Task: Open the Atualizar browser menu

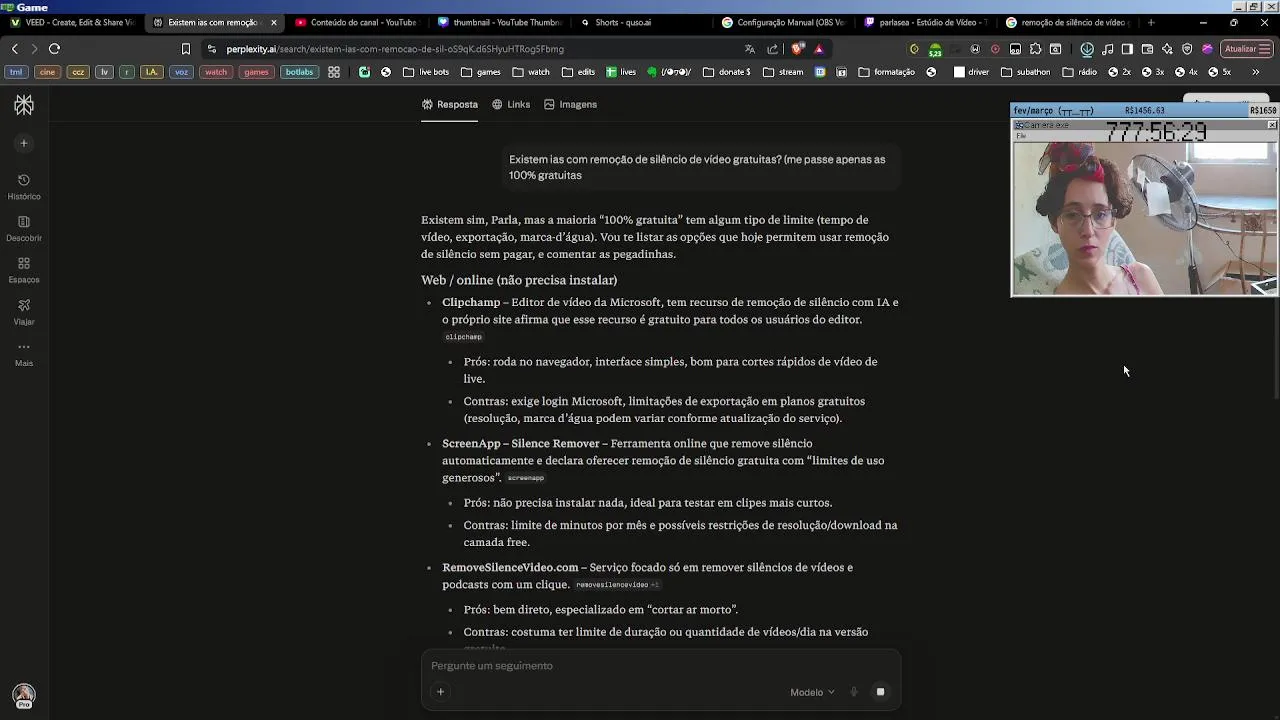Action: pos(1246,48)
